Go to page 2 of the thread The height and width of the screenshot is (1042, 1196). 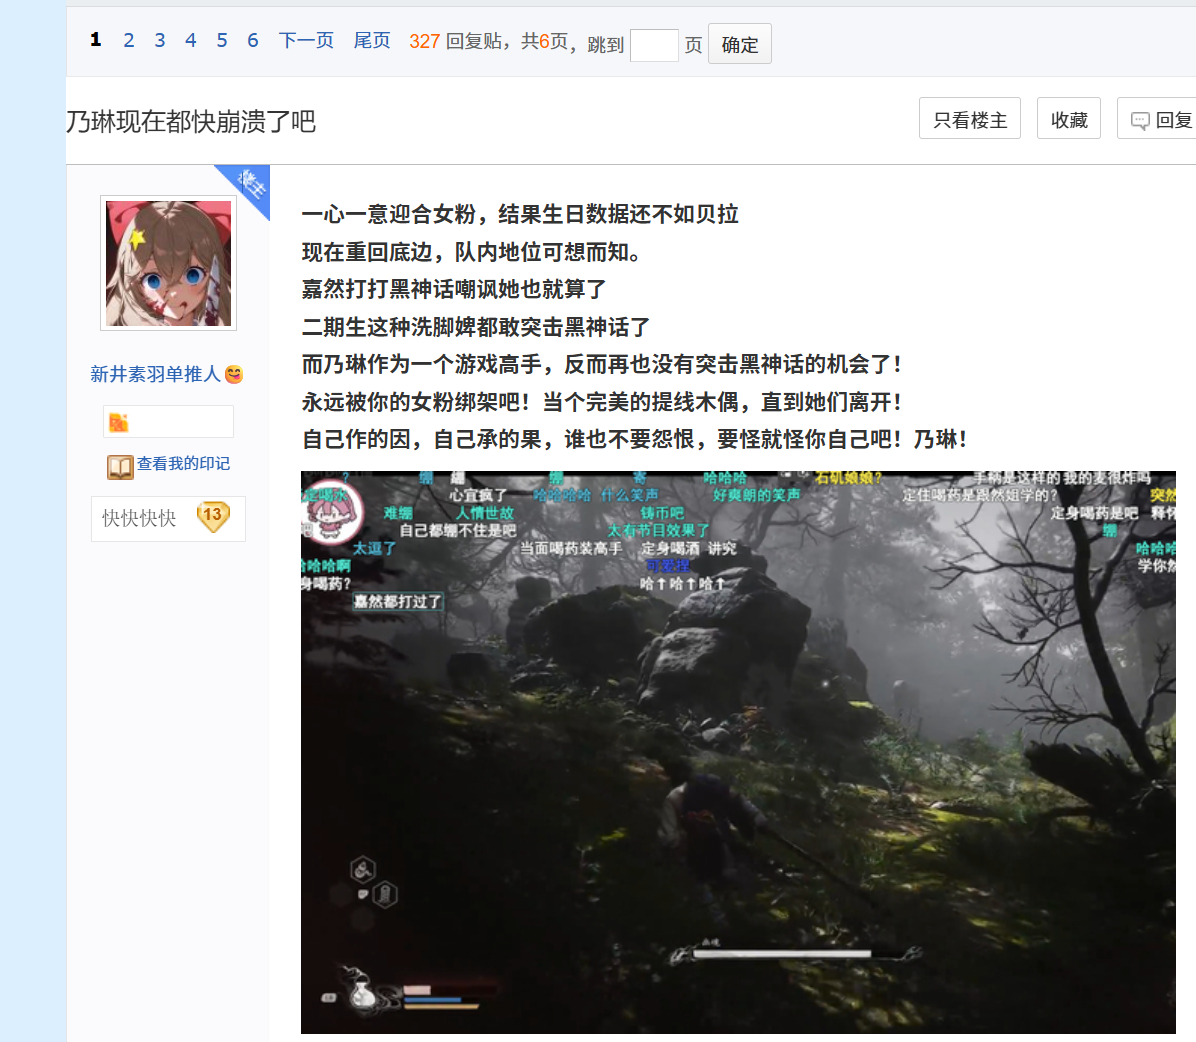point(128,40)
